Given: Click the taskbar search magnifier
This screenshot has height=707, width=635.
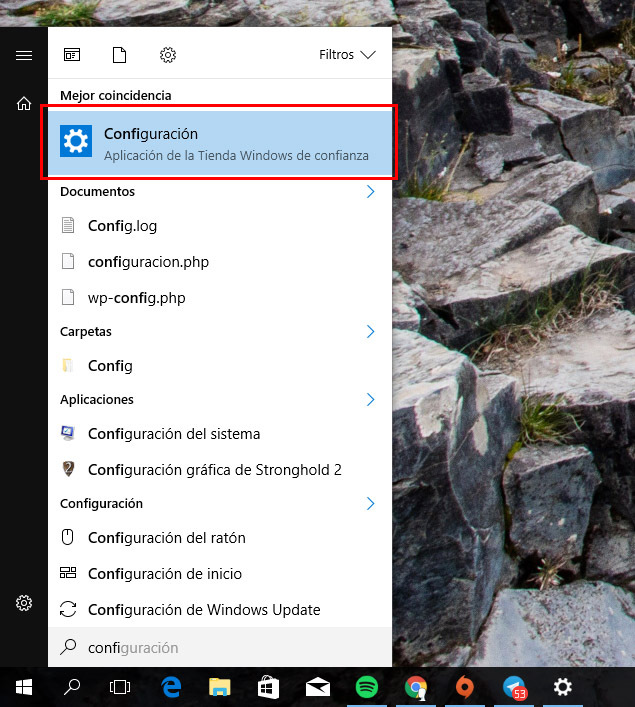Looking at the screenshot, I should (72, 687).
